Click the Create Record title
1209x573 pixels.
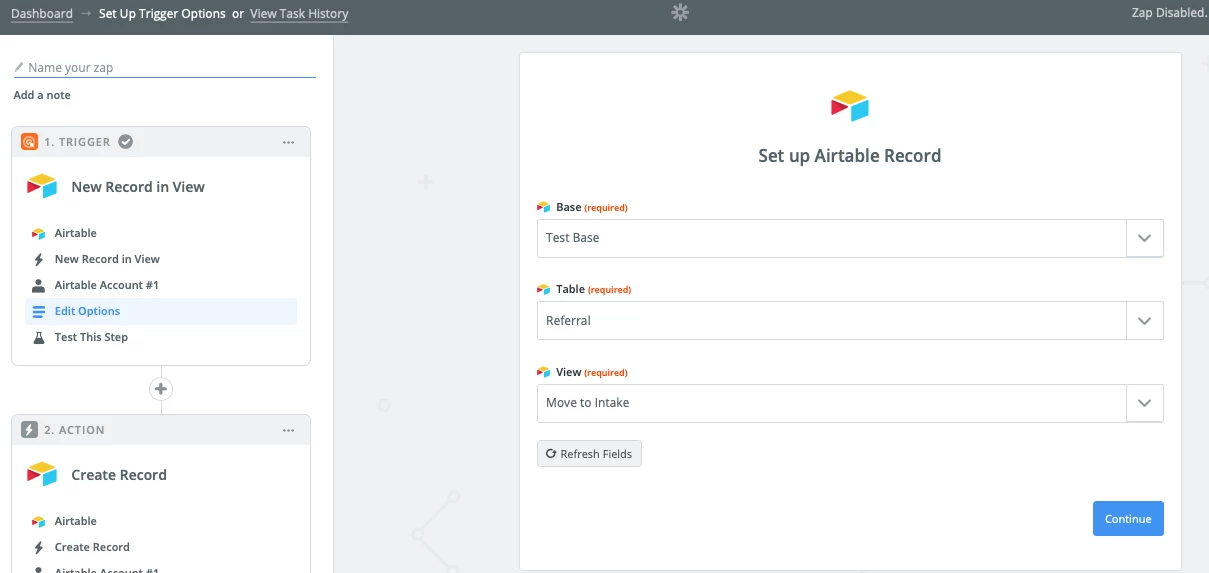(x=119, y=475)
